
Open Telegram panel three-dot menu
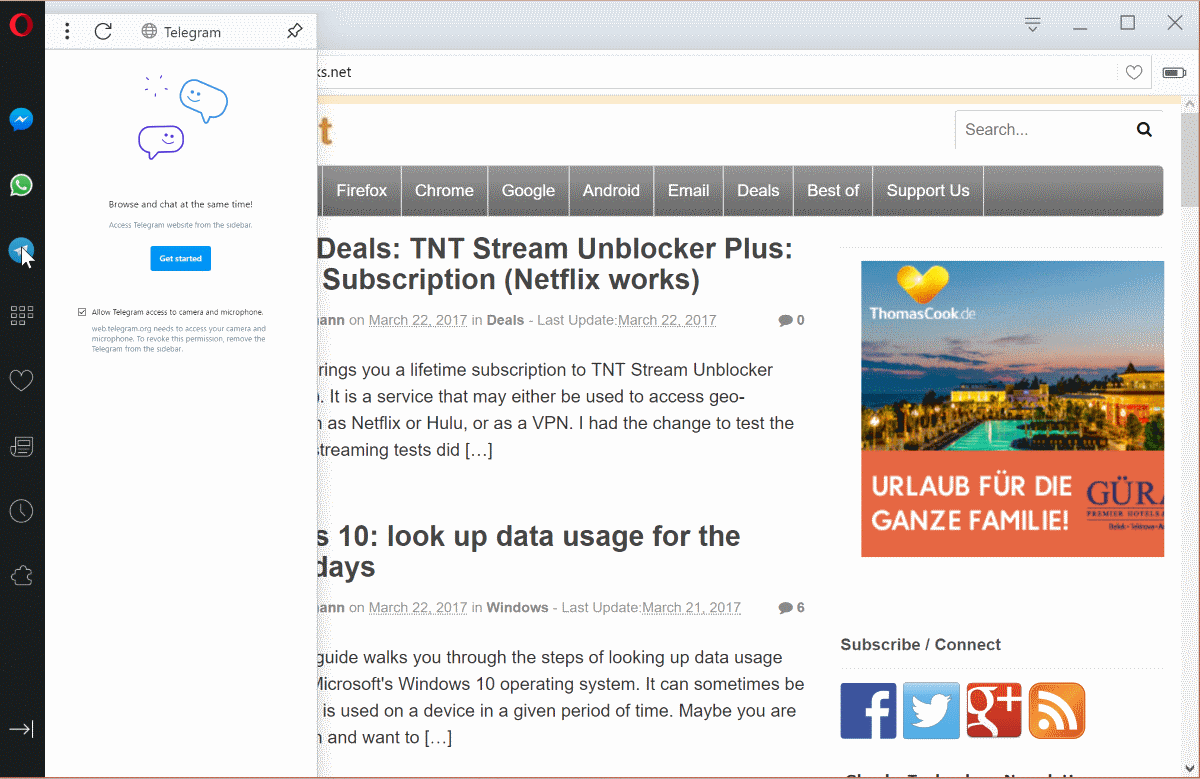pyautogui.click(x=67, y=32)
